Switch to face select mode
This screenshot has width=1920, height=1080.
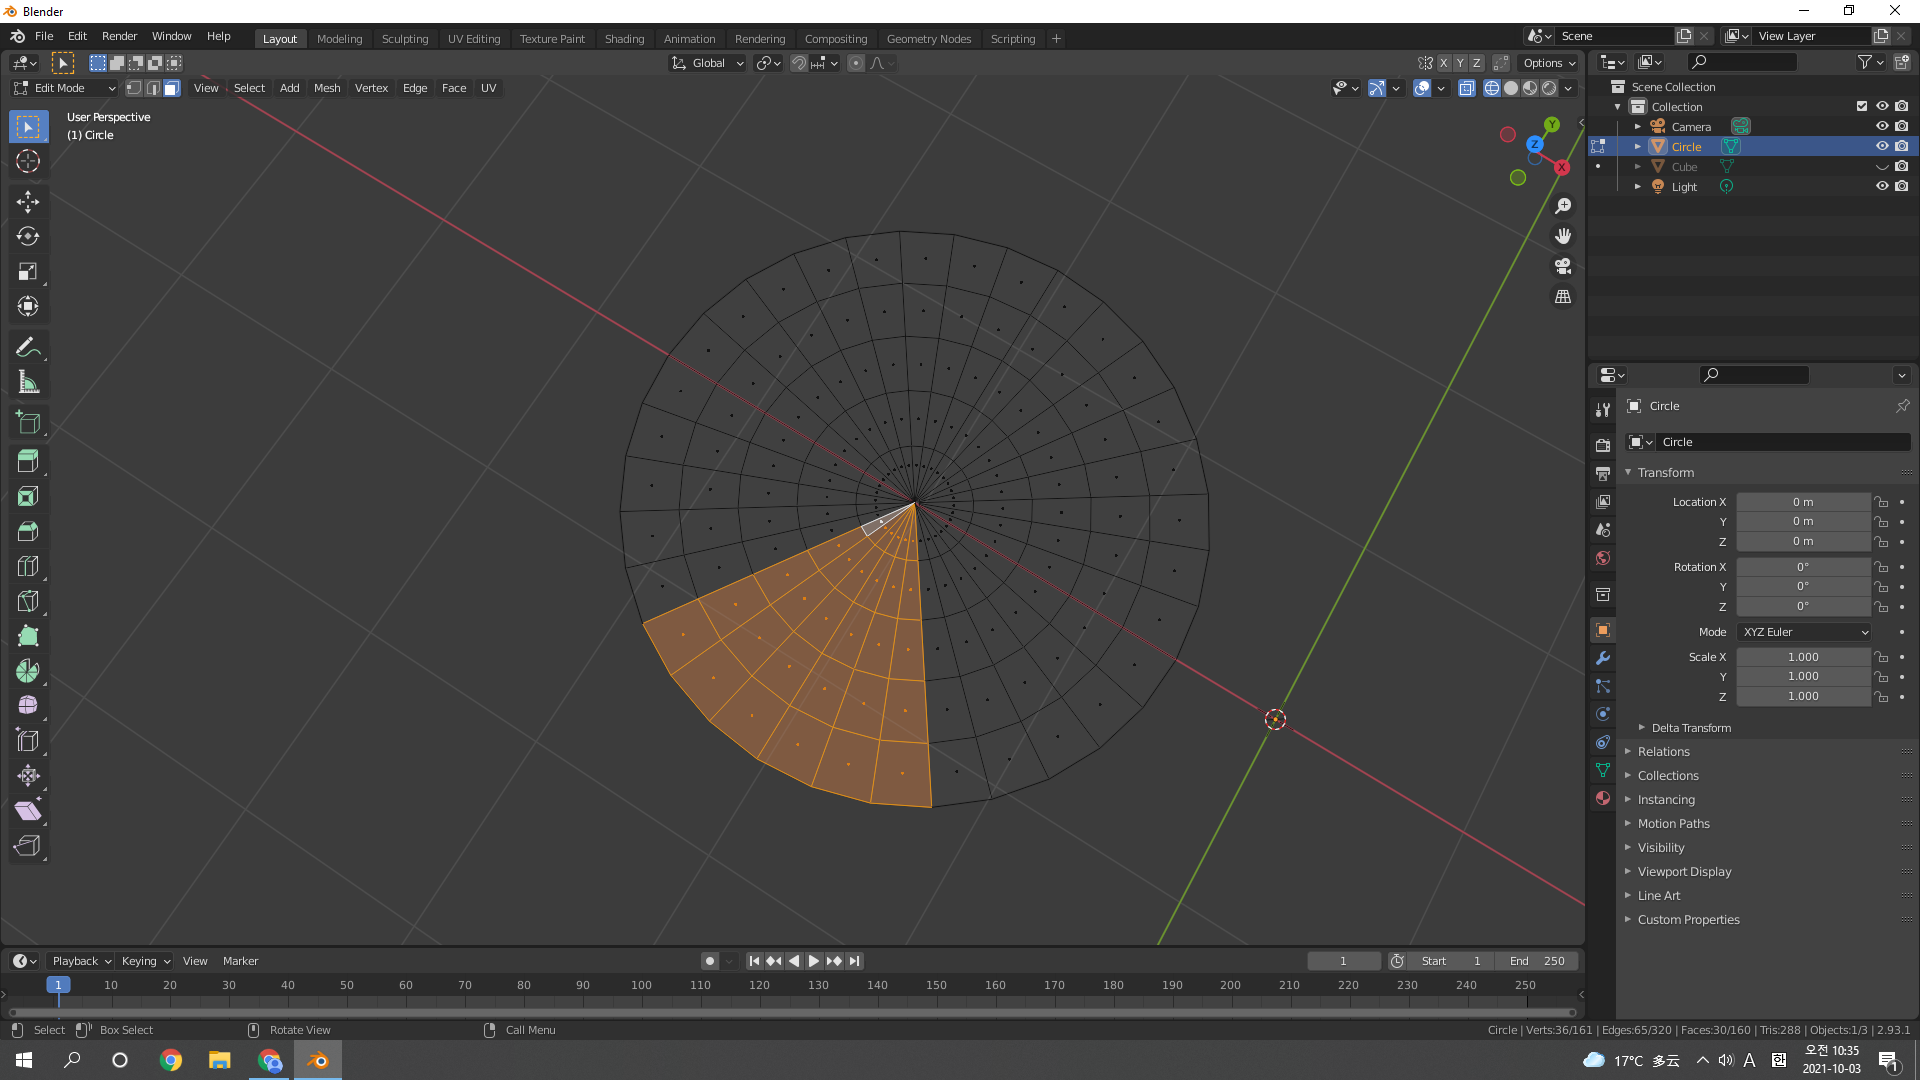[172, 88]
